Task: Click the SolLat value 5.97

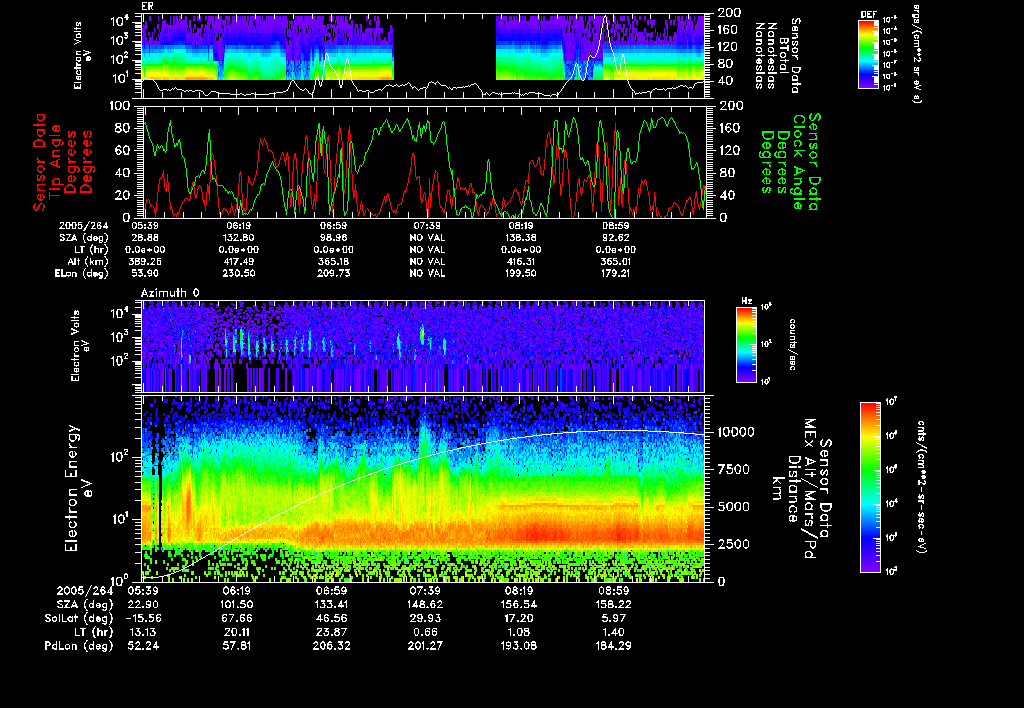Action: click(x=613, y=618)
